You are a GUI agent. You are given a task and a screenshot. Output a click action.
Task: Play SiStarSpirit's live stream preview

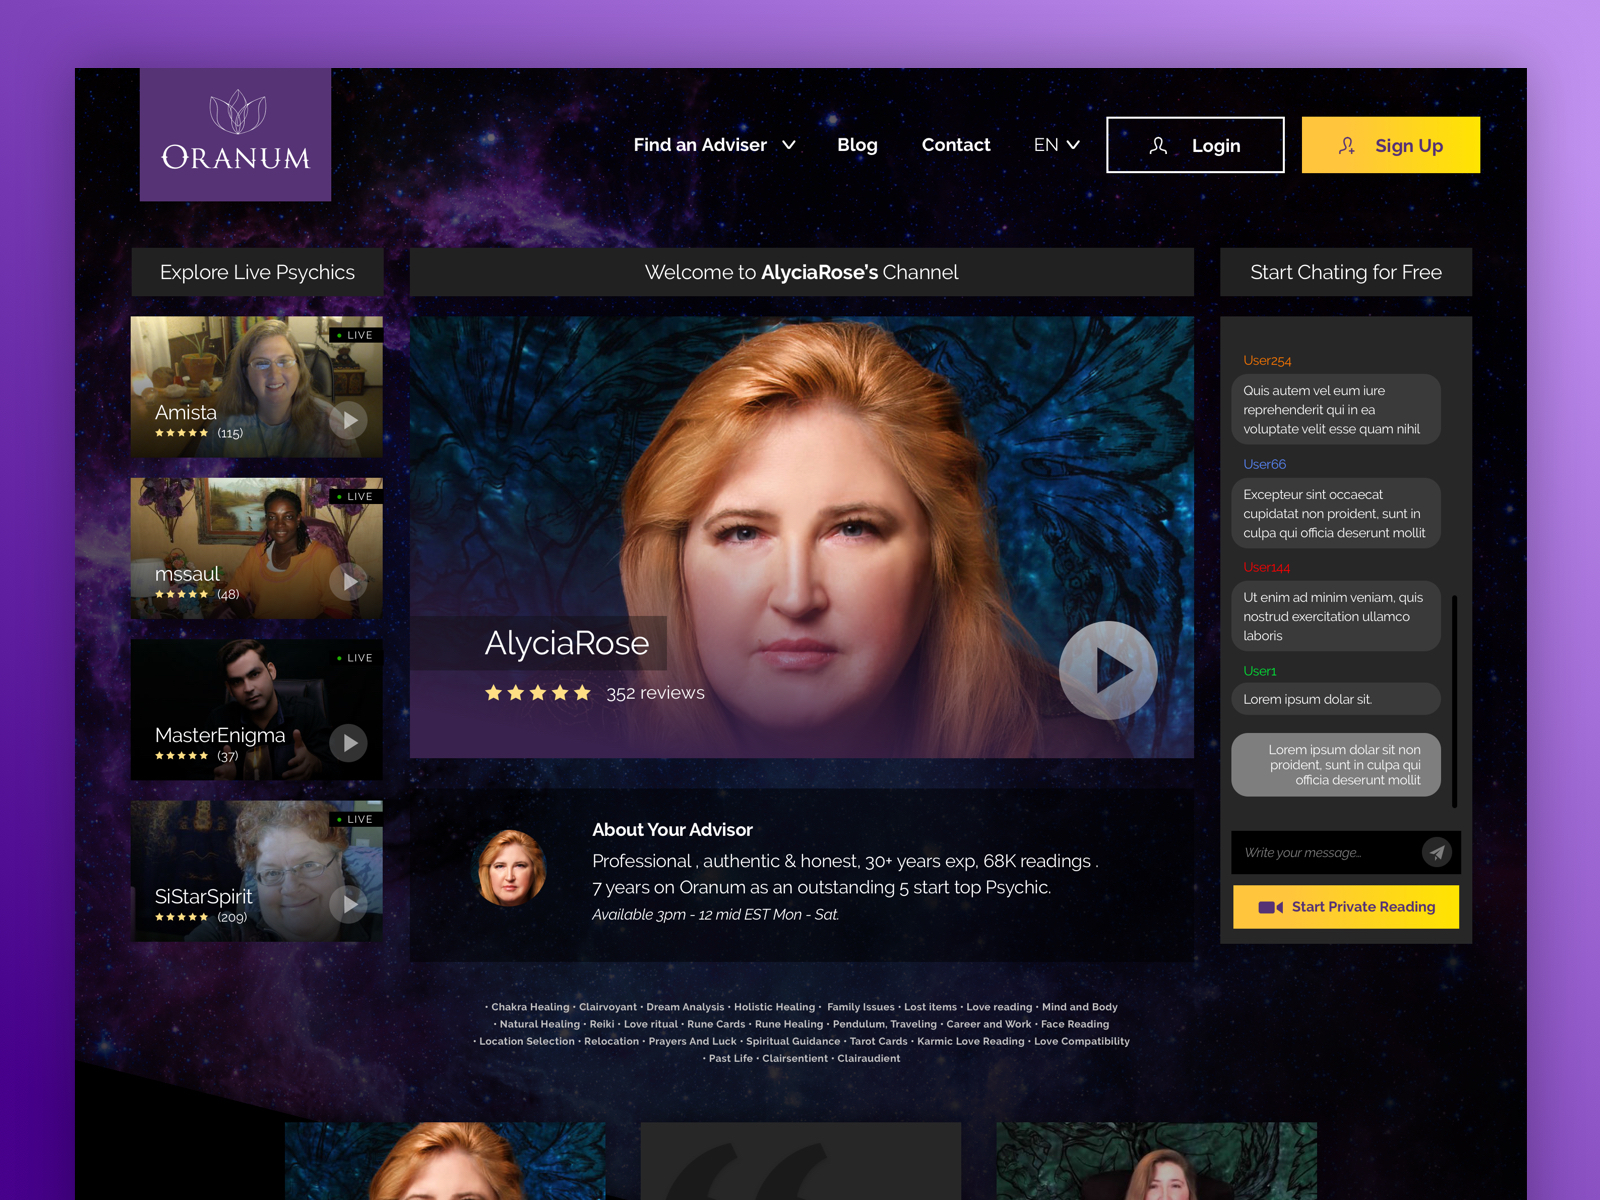pos(349,904)
